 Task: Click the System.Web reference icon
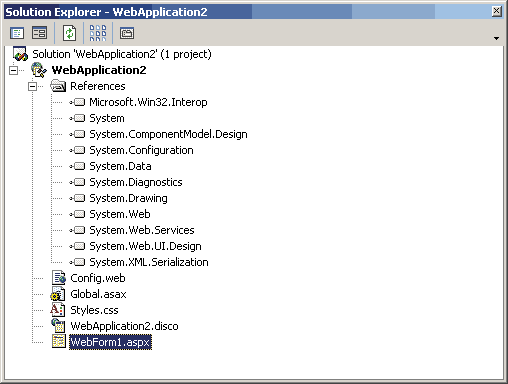77,214
